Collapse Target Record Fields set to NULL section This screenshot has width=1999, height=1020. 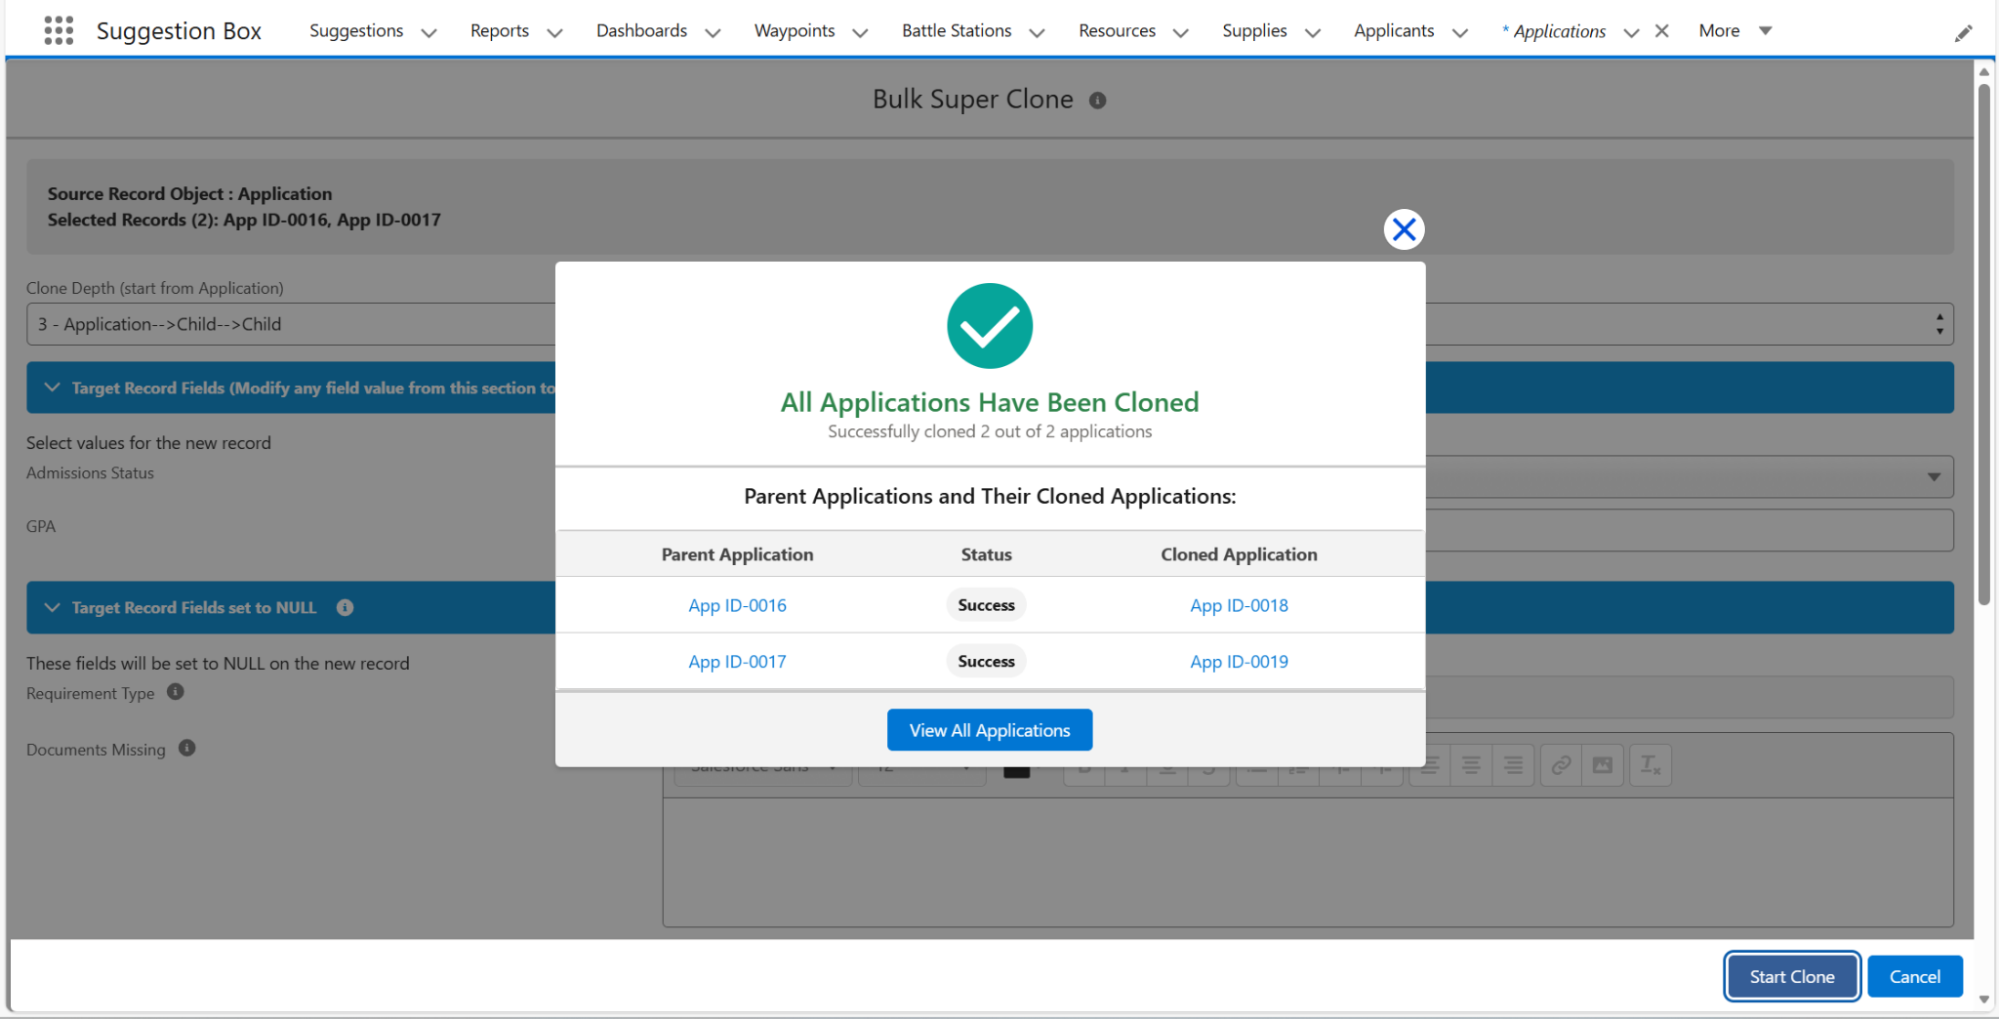52,607
